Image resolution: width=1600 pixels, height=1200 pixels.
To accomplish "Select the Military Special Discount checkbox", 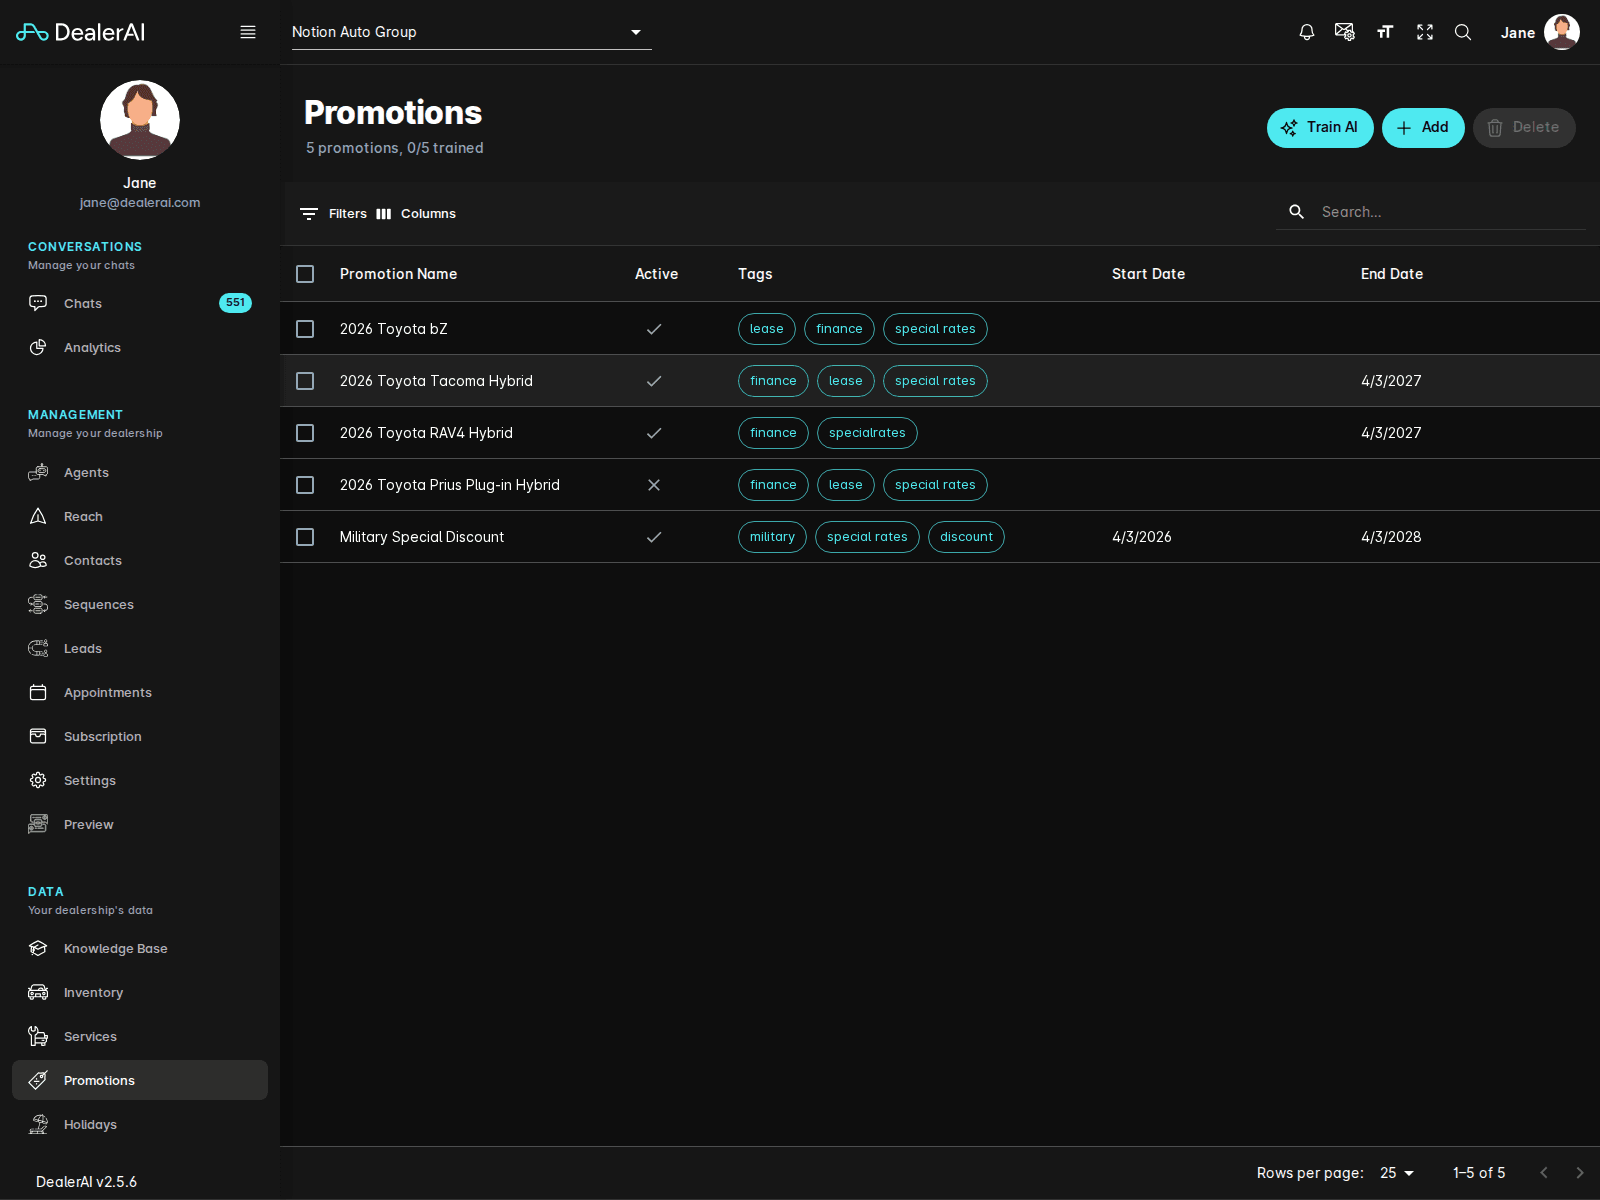I will [x=305, y=537].
